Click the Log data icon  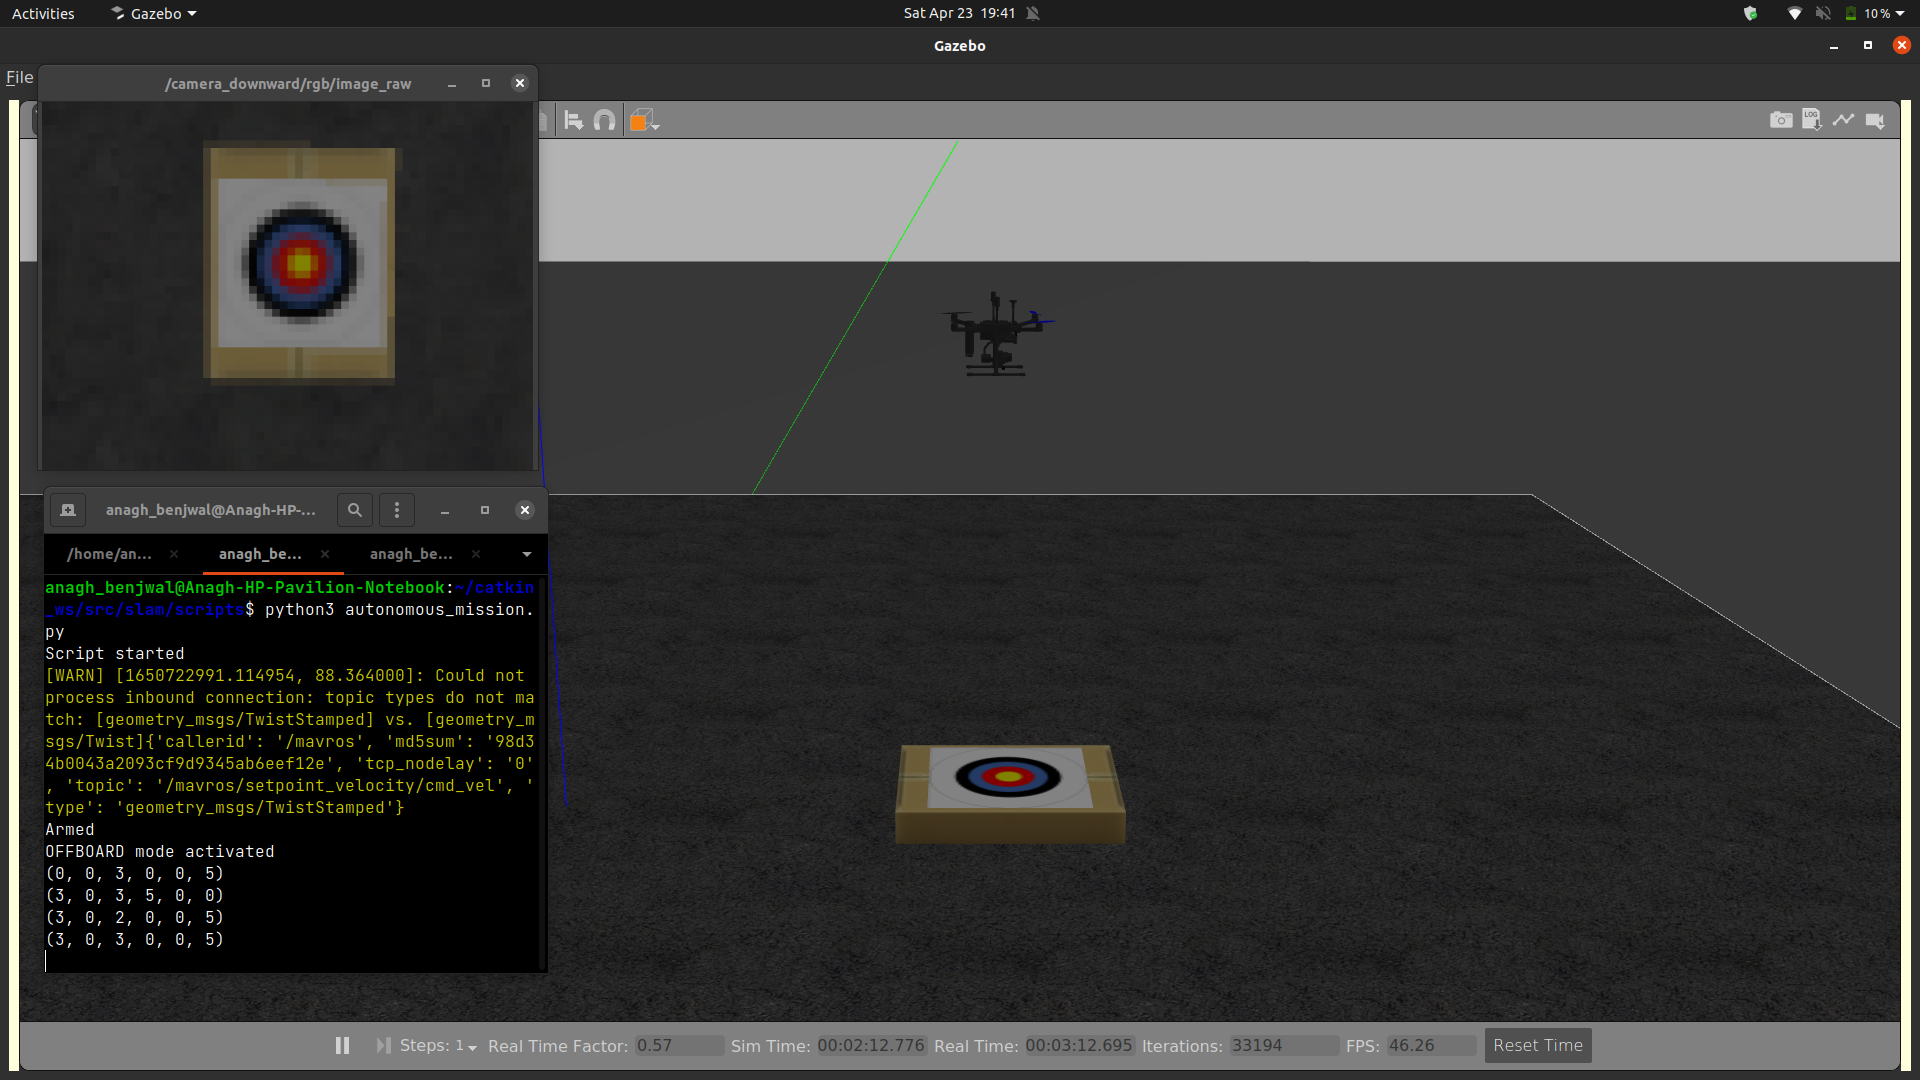pos(1812,120)
